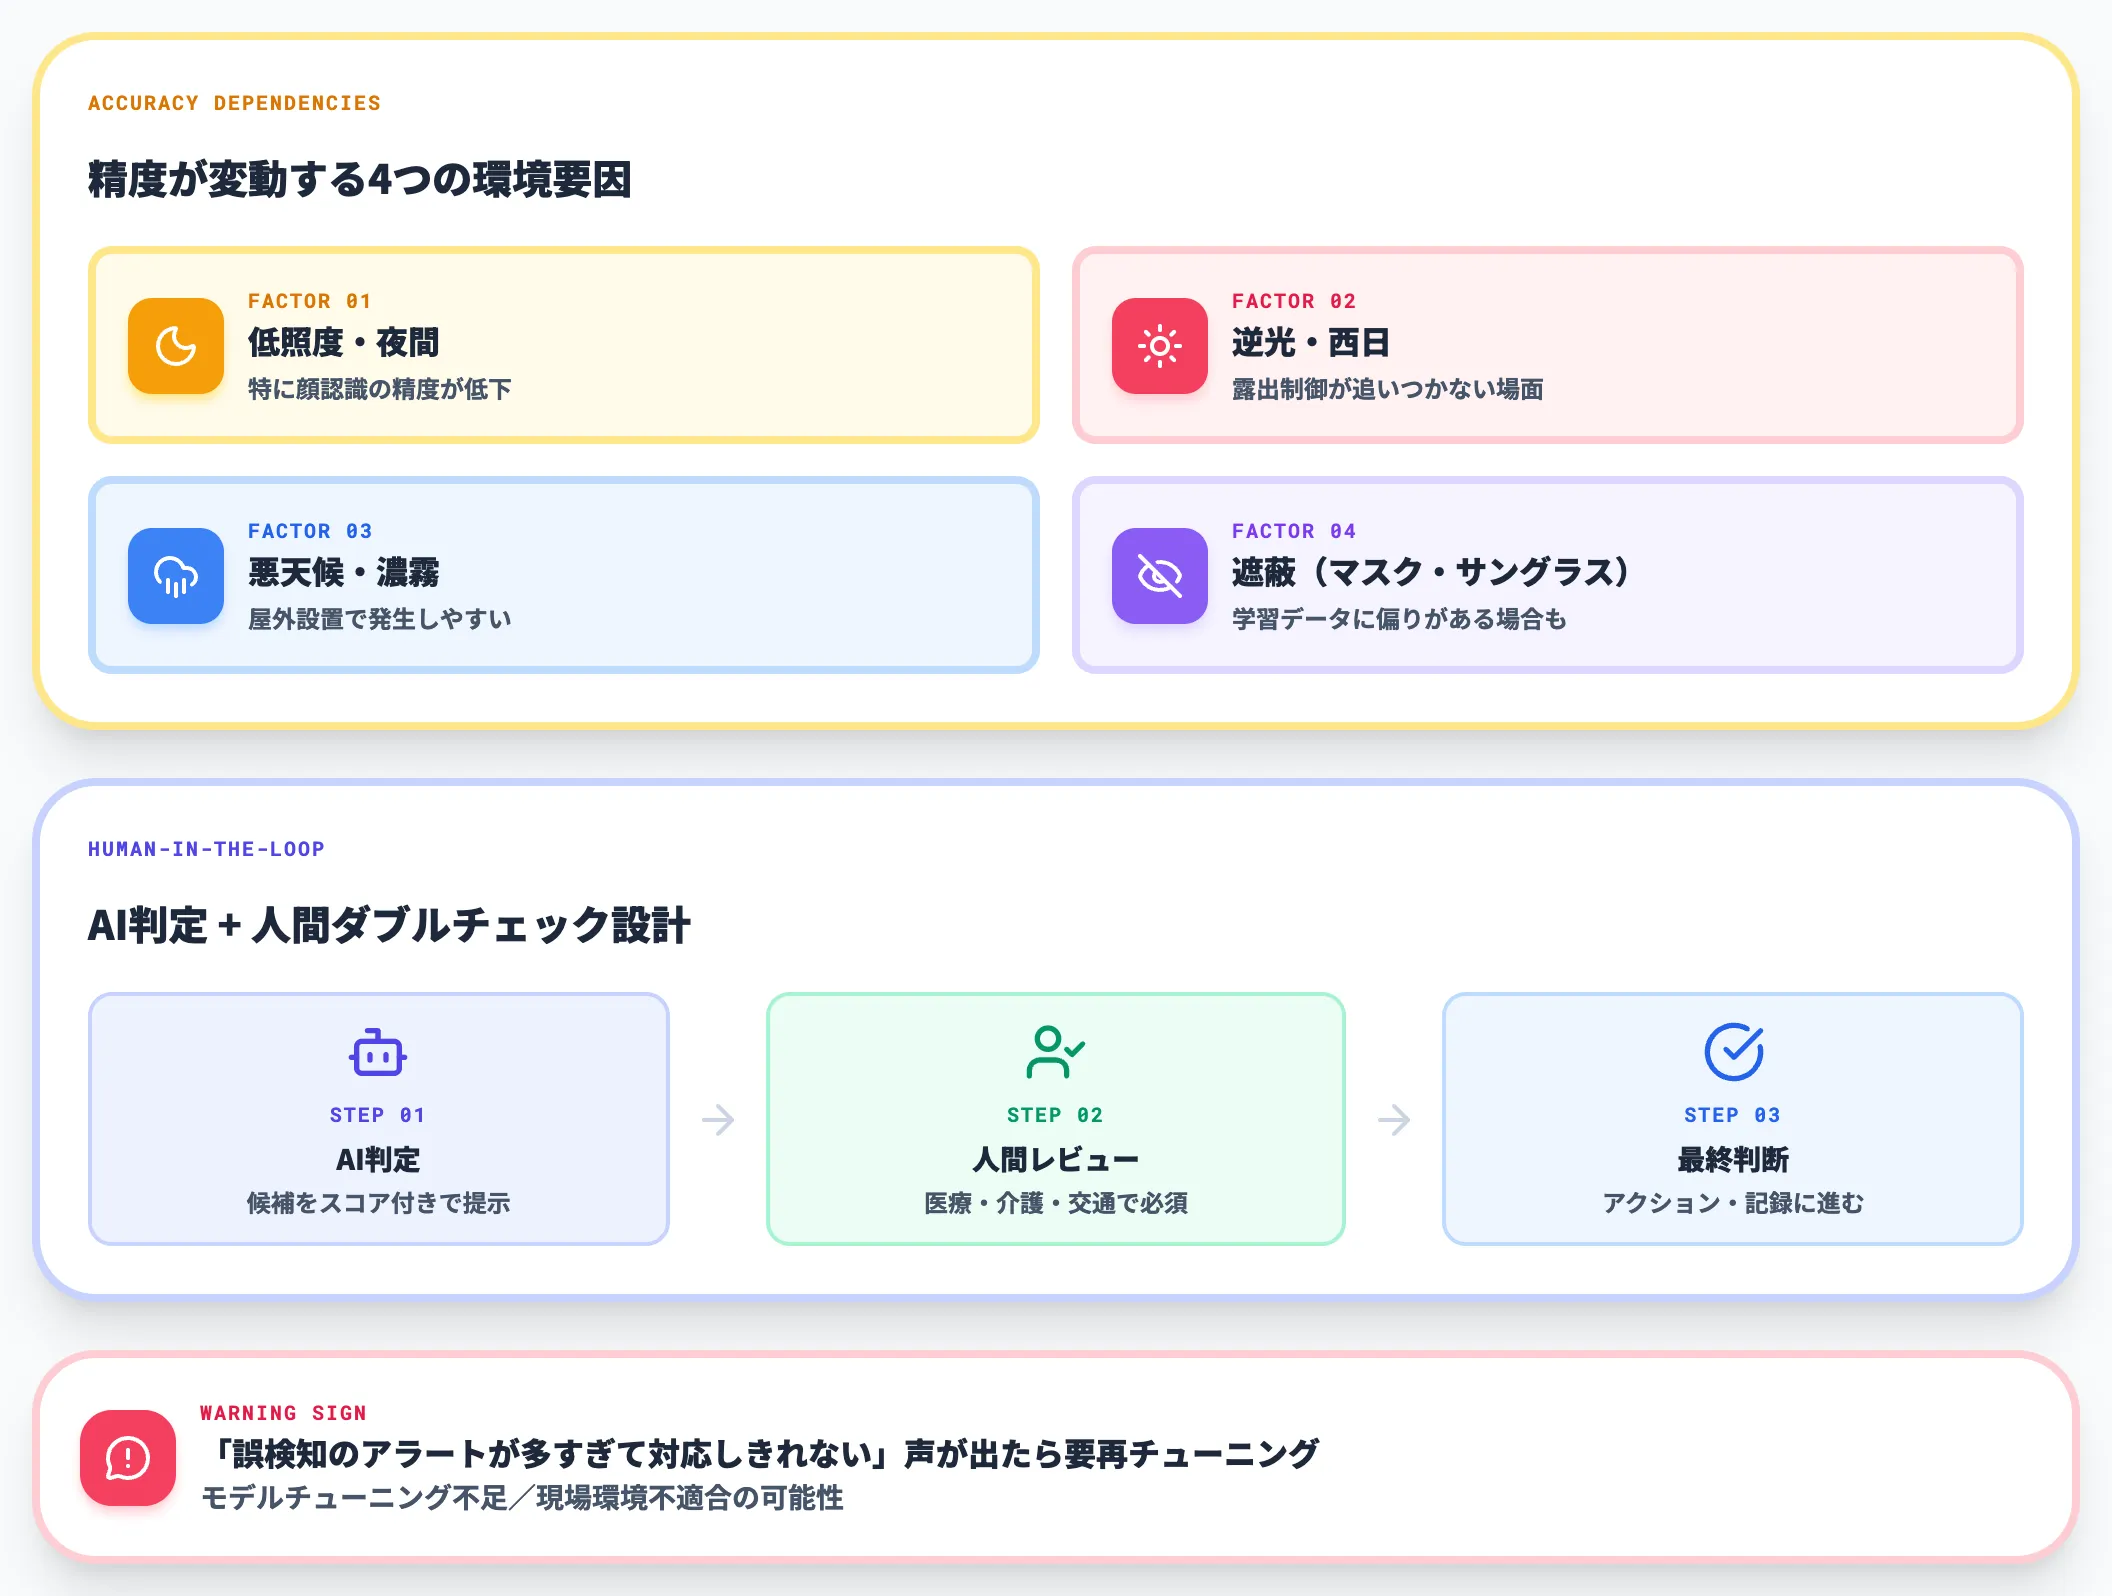Click the text 候補をスコア付きで提示
2112x1596 pixels.
[x=378, y=1203]
